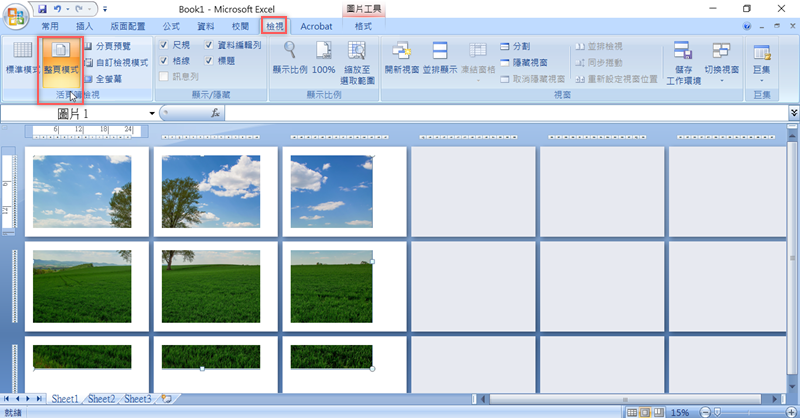Toggle the 標題 checkbox
The width and height of the screenshot is (800, 418).
(209, 61)
